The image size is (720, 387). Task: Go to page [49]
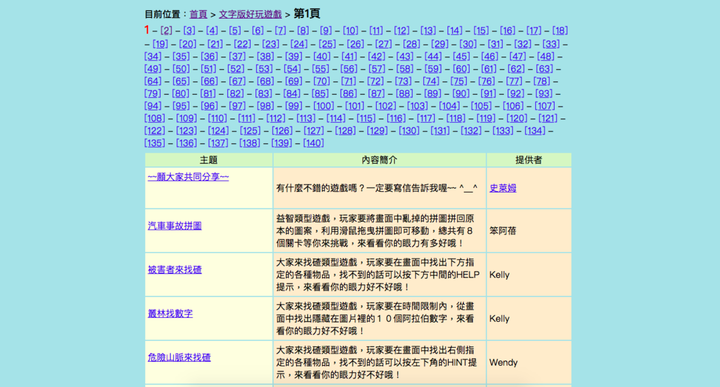point(153,69)
